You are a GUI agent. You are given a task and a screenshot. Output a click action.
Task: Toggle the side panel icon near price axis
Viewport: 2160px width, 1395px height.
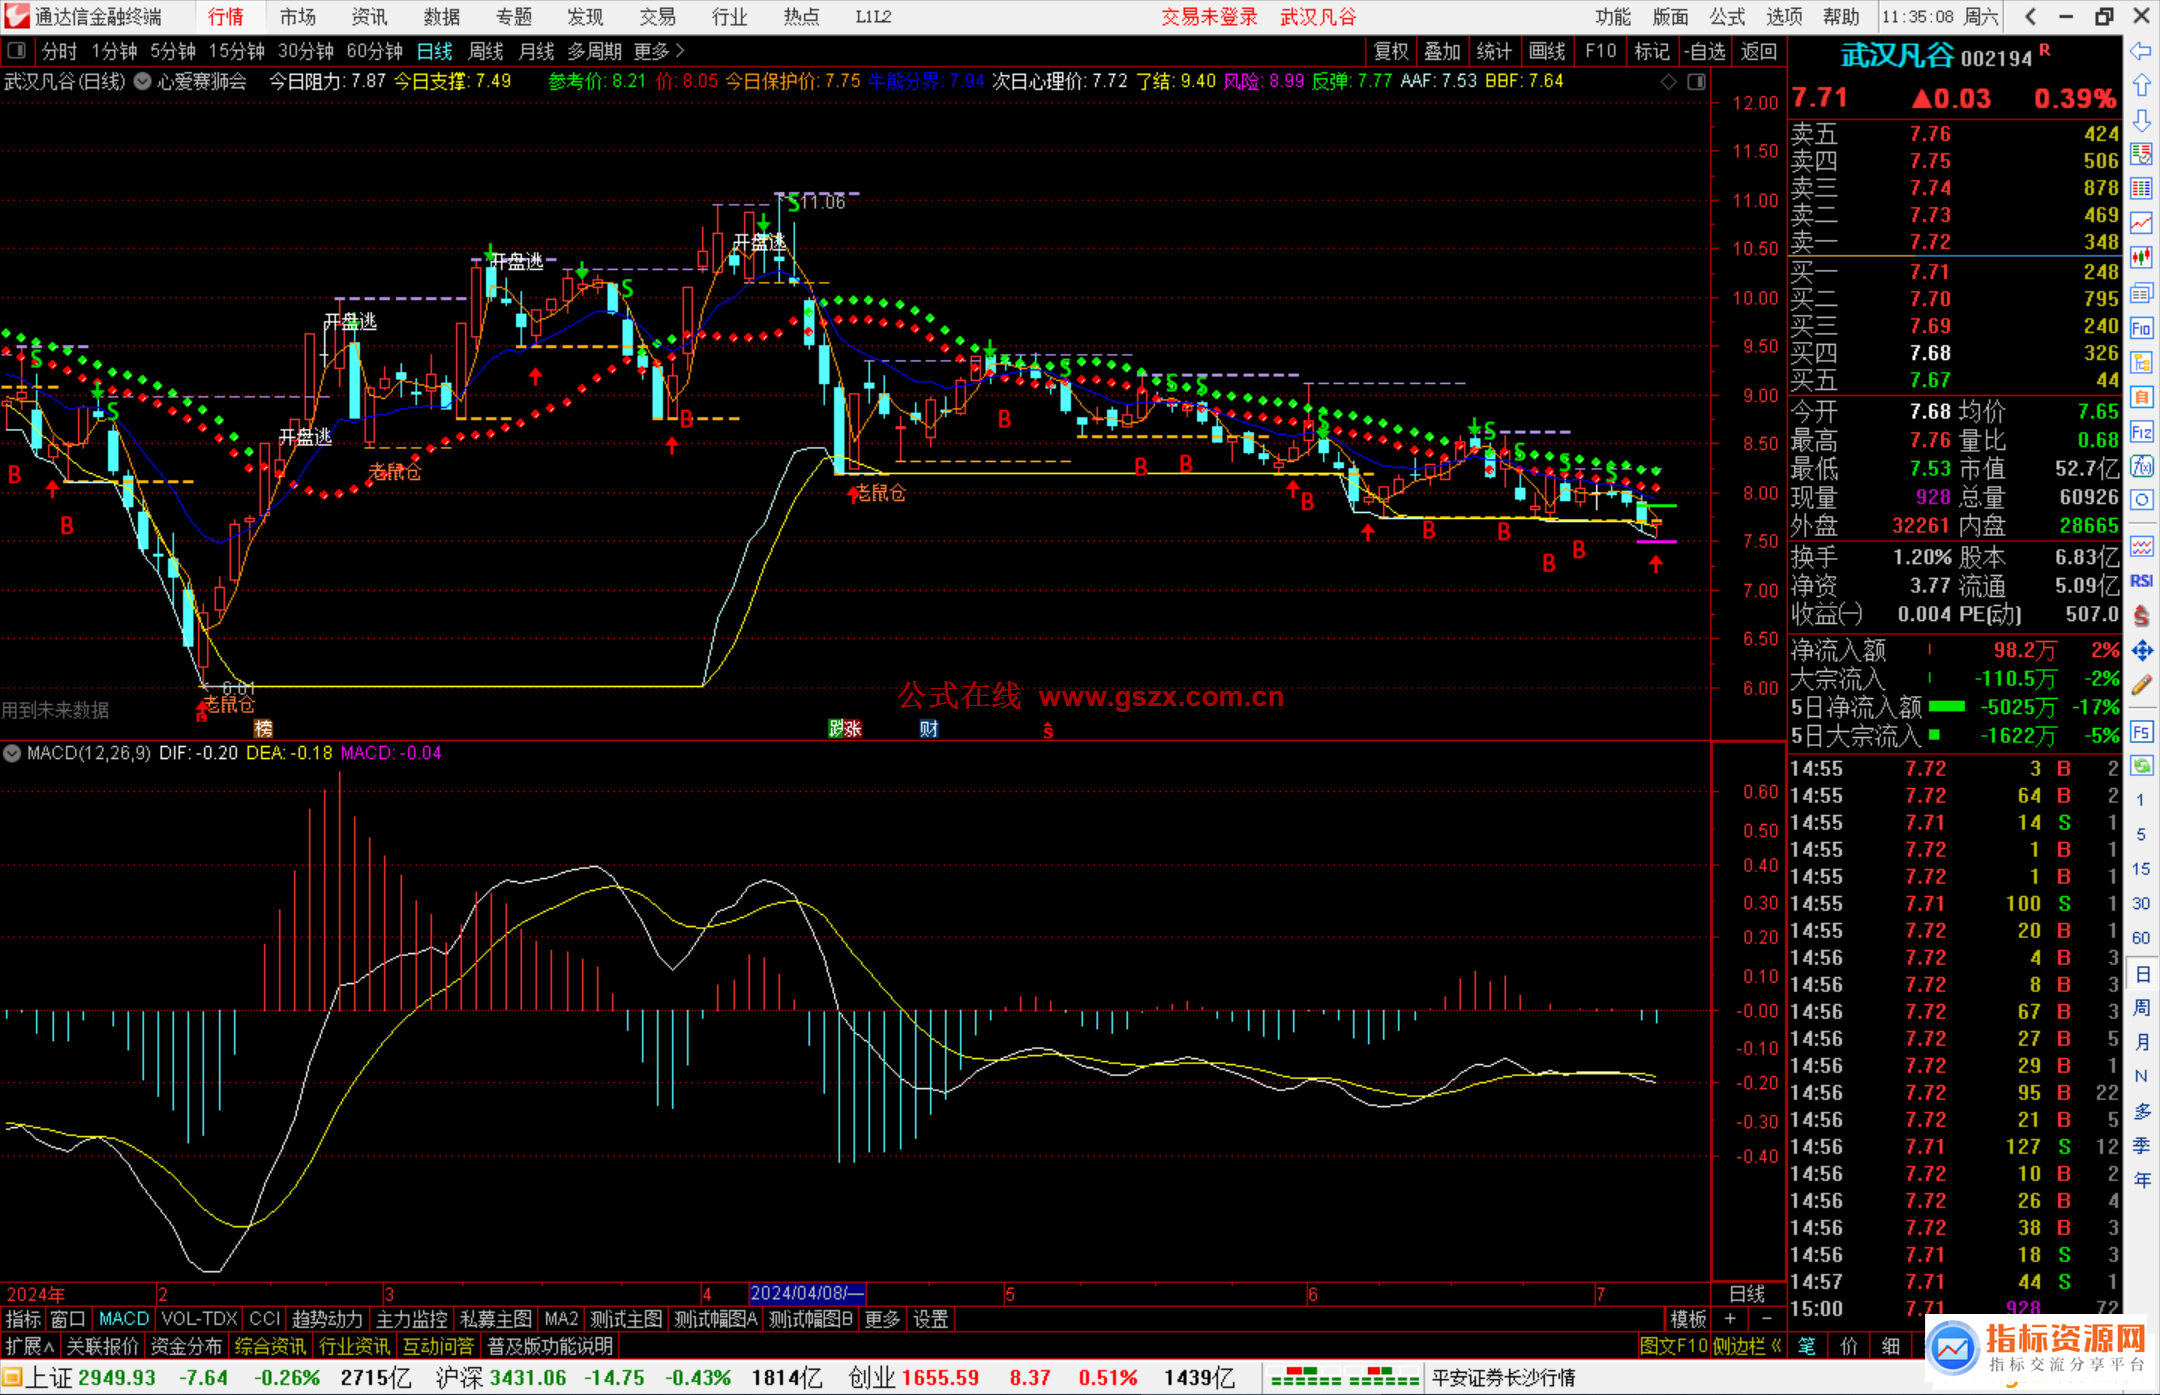tap(1696, 82)
